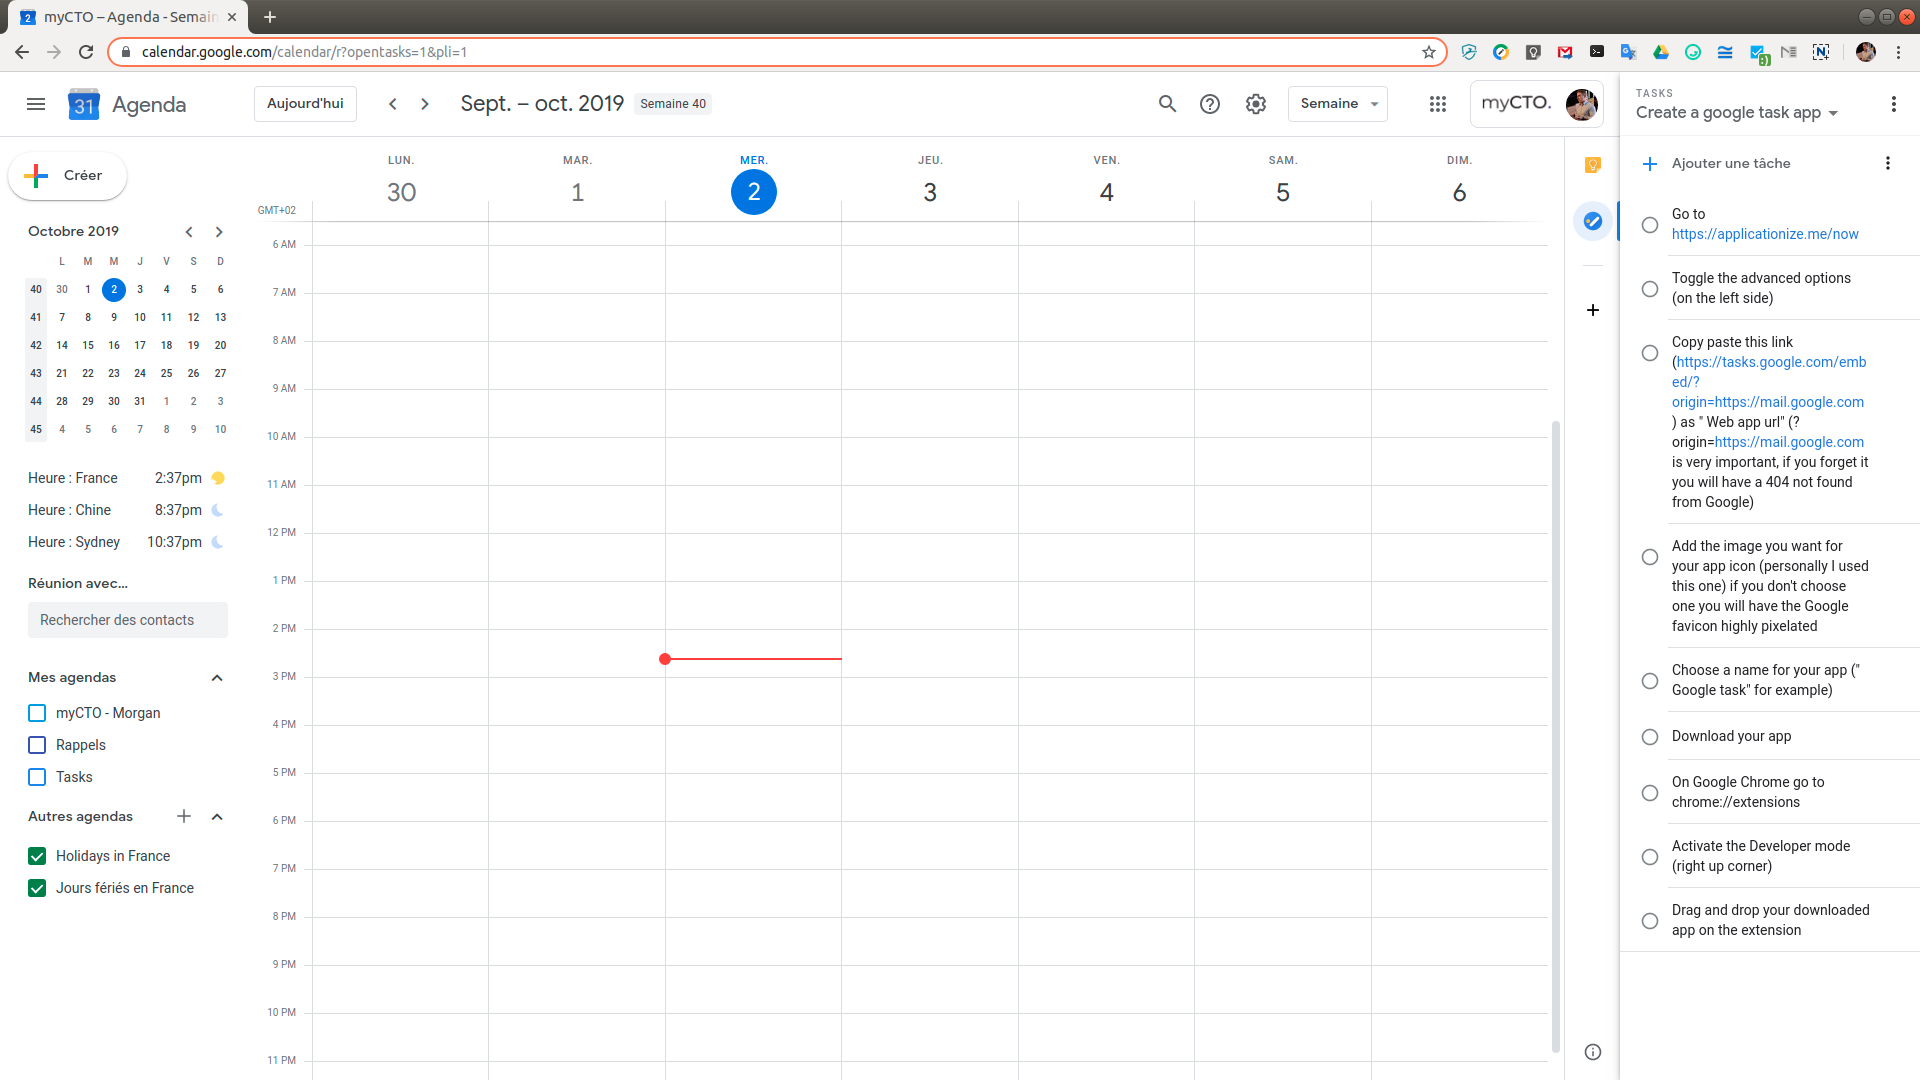Open the main hamburger menu

pyautogui.click(x=36, y=104)
